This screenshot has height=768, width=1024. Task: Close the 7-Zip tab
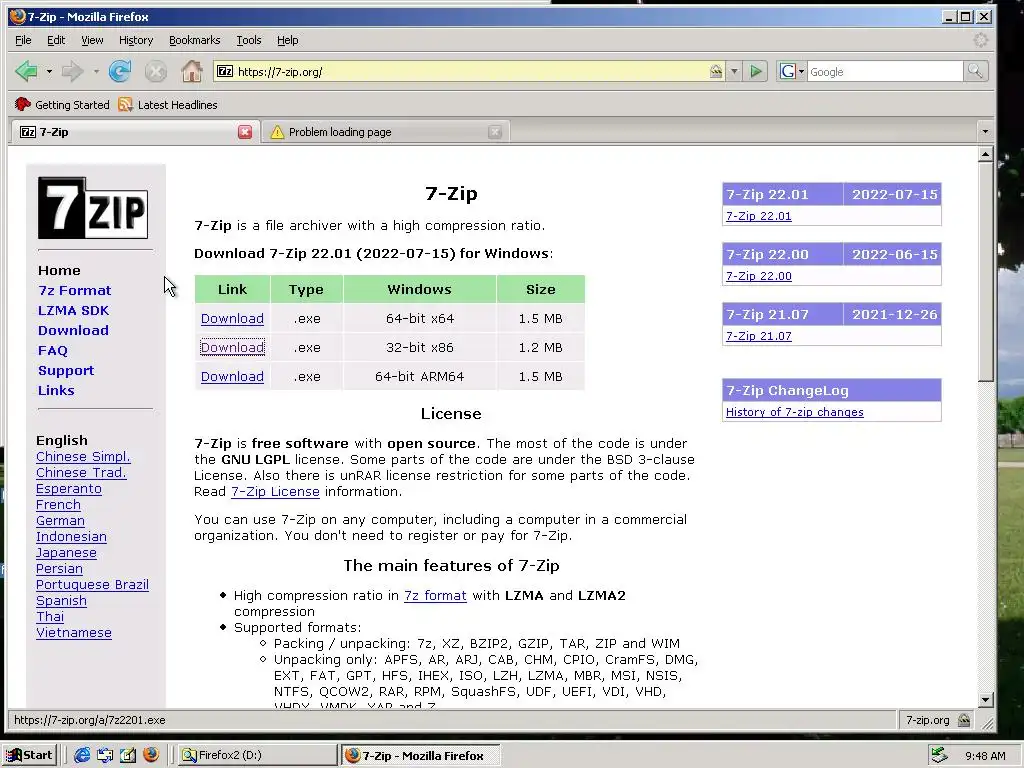(x=245, y=132)
